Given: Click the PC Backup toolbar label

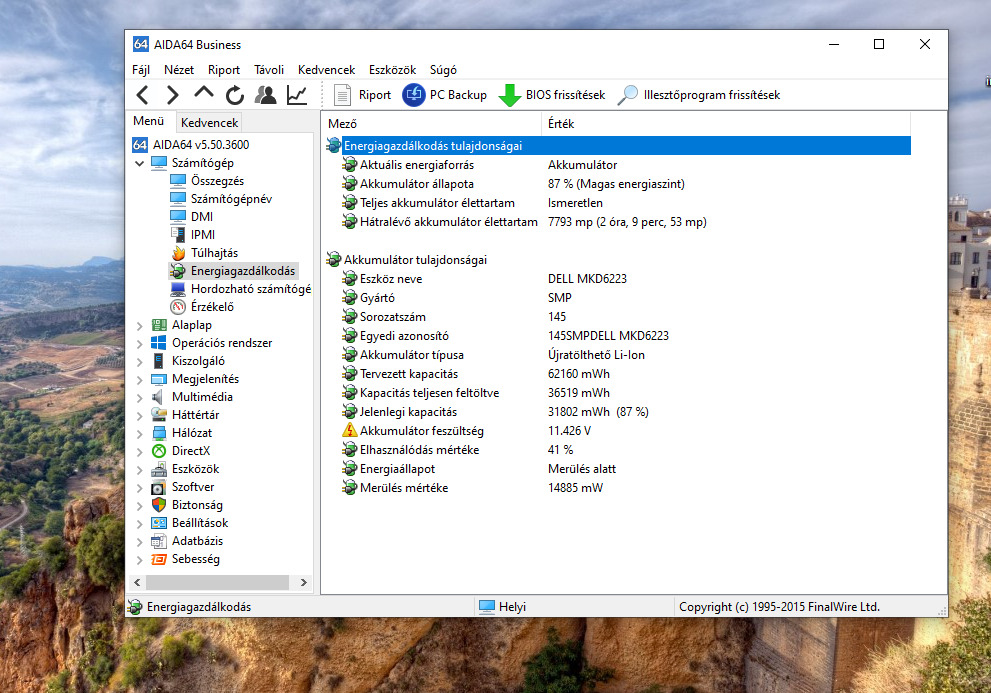Looking at the screenshot, I should coord(458,95).
